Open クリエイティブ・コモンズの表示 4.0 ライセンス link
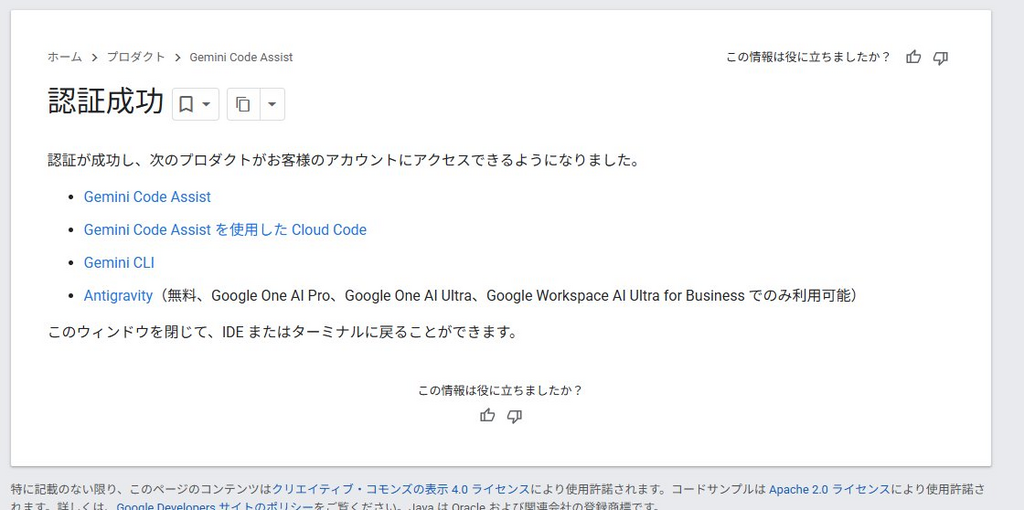The image size is (1024, 510). tap(401, 489)
